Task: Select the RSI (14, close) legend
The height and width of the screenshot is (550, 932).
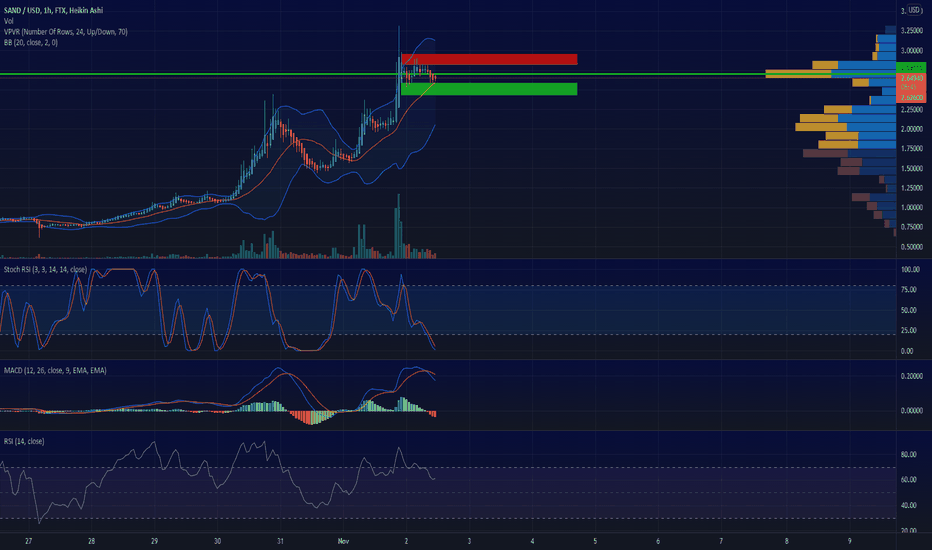Action: [24, 441]
